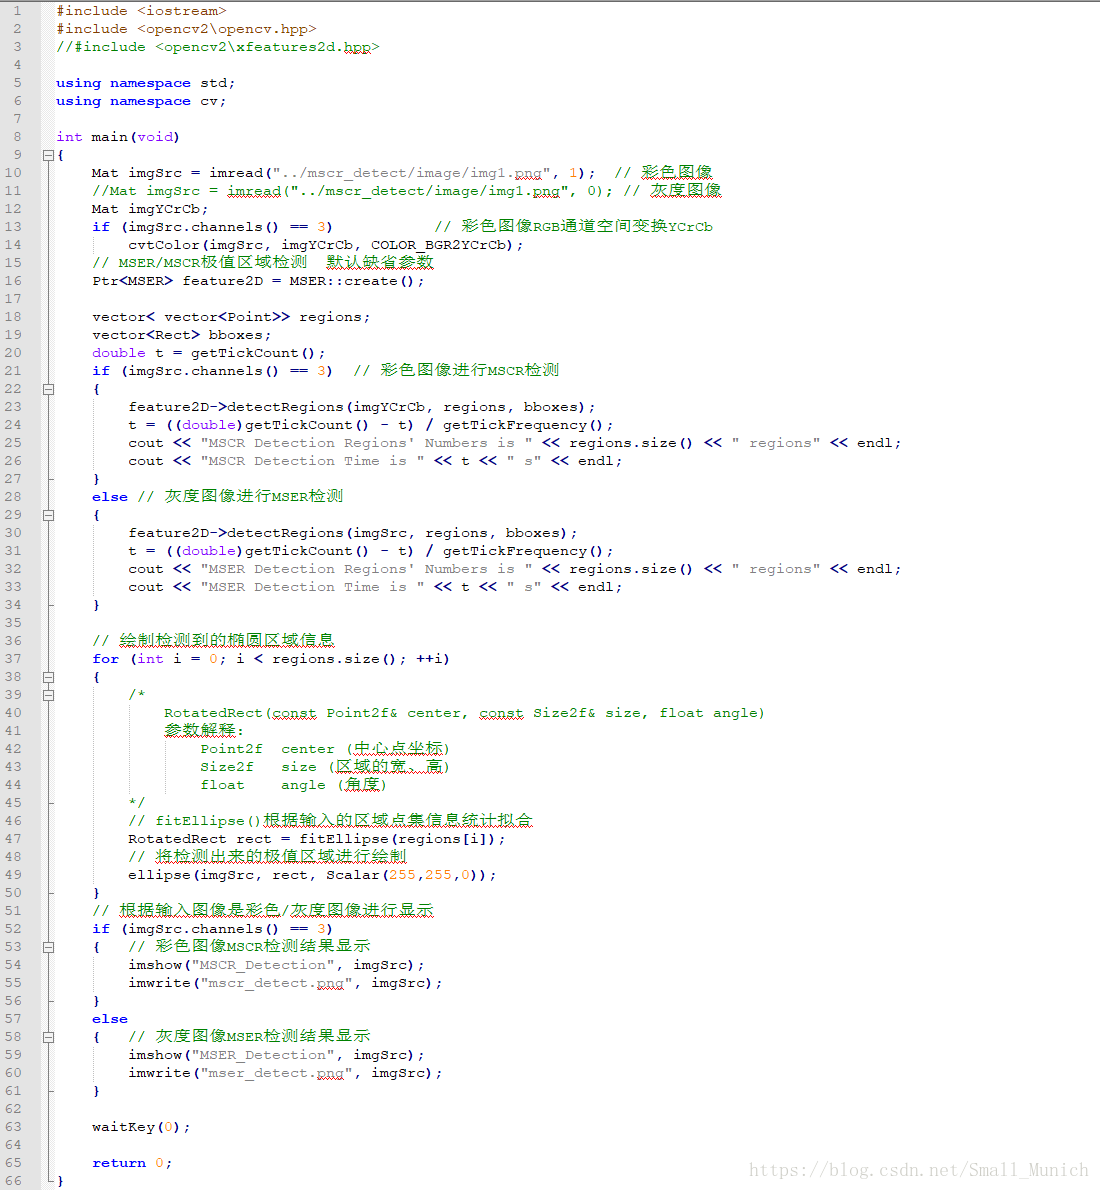The height and width of the screenshot is (1190, 1100).
Task: Click line number 16 in the gutter
Action: pos(13,281)
